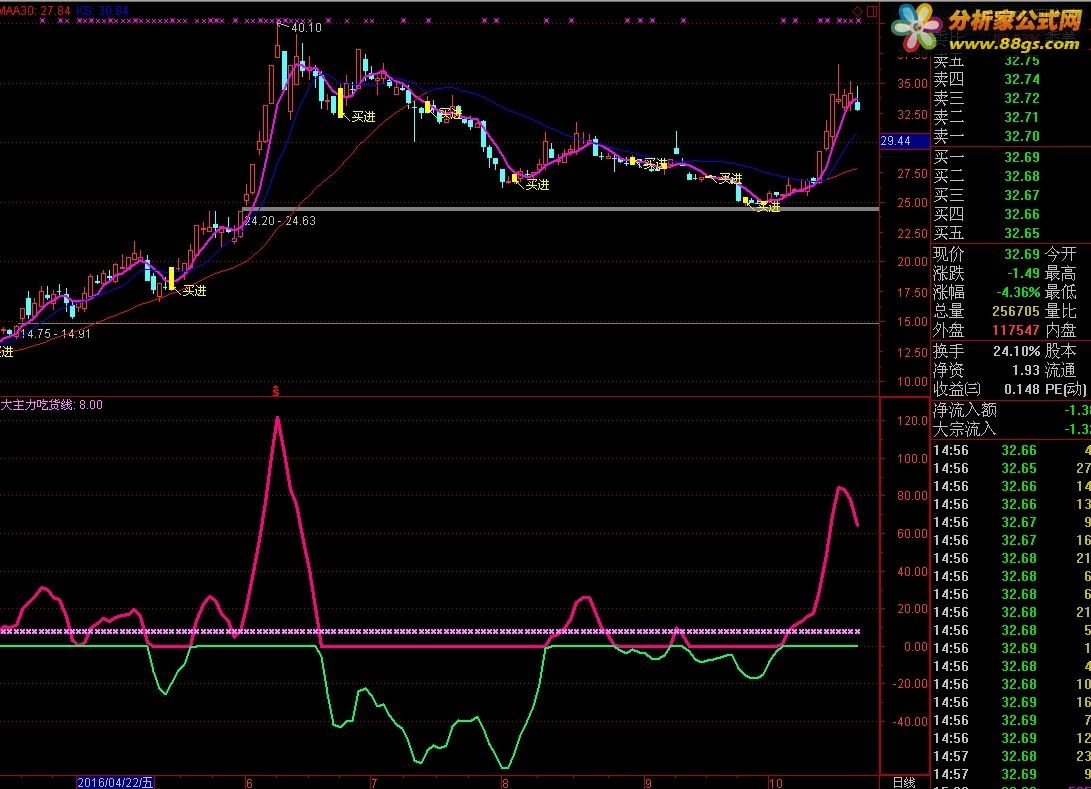The height and width of the screenshot is (789, 1091).
Task: Click the 现价 32.69 value
Action: (1021, 254)
